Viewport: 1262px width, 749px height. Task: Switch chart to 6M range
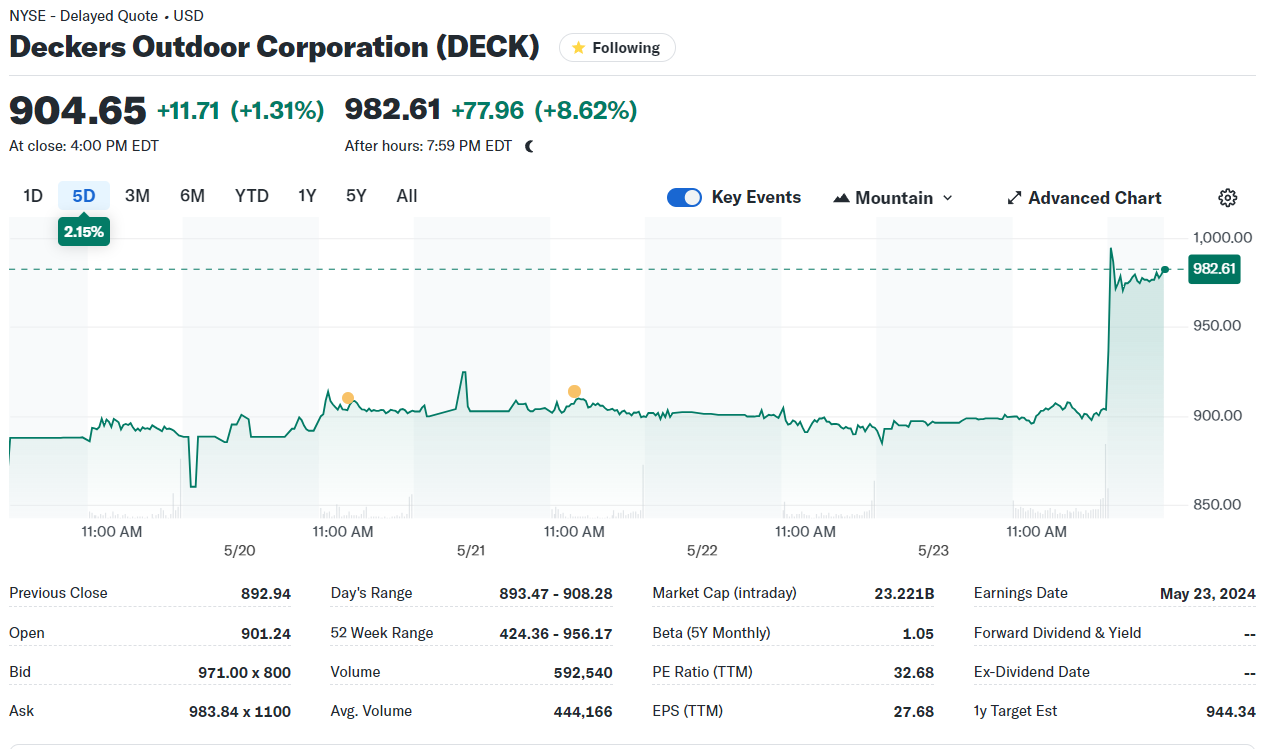pyautogui.click(x=192, y=196)
